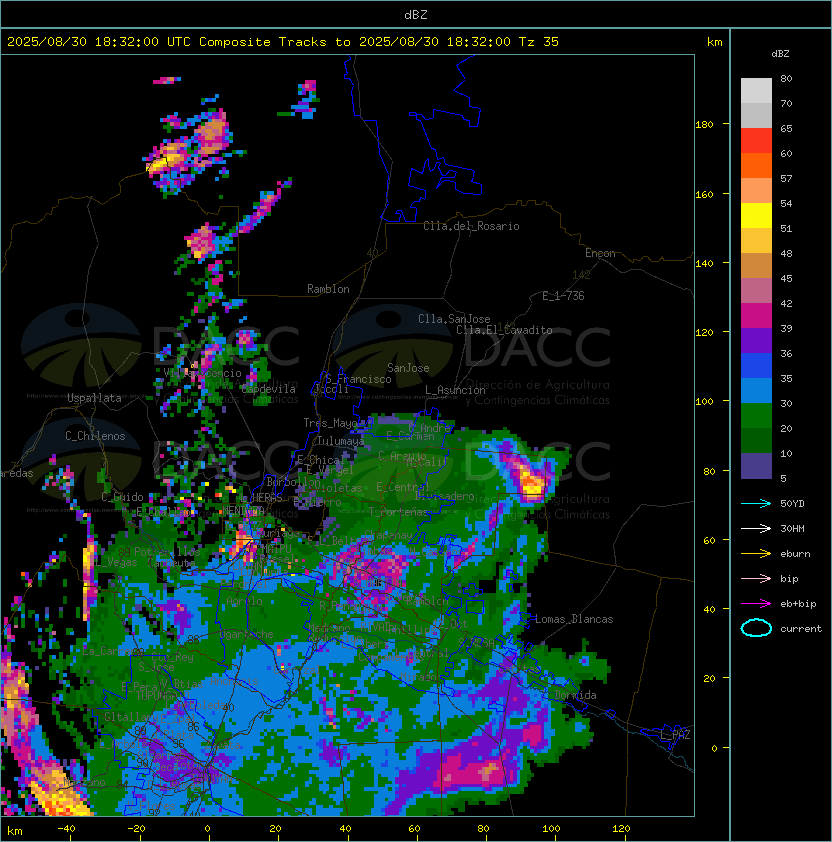Click the 'Capdevila' map label
Image resolution: width=832 pixels, height=842 pixels.
point(268,389)
